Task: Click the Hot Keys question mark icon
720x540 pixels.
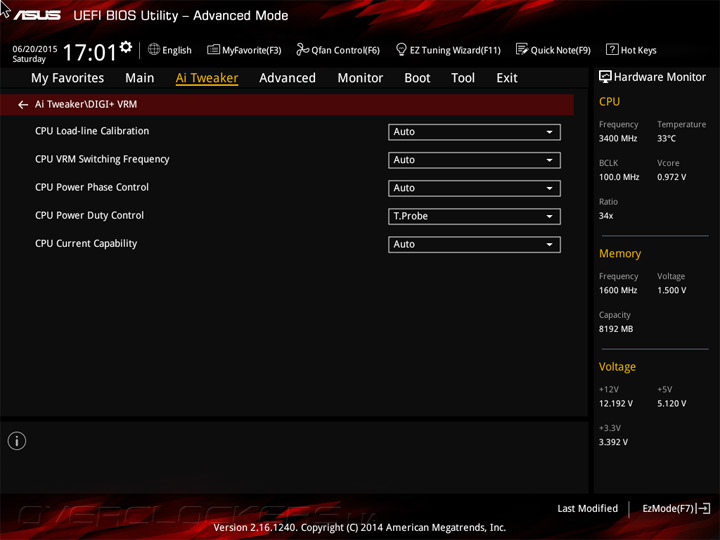Action: pos(612,49)
